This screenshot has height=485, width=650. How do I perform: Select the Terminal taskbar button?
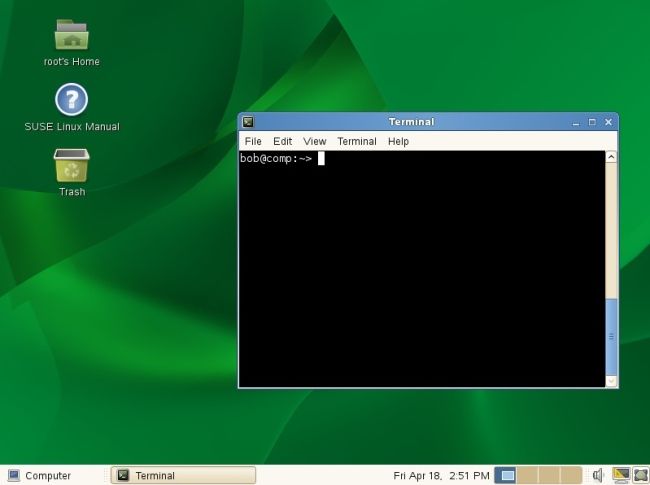click(x=183, y=475)
